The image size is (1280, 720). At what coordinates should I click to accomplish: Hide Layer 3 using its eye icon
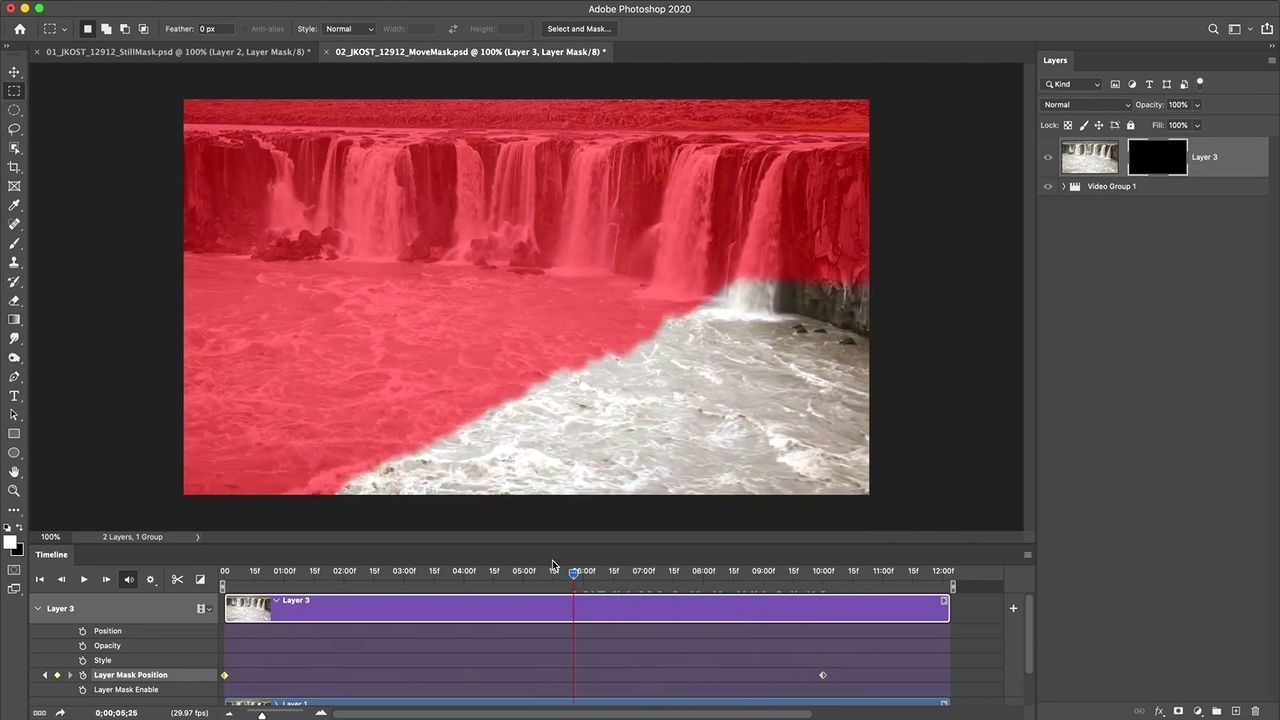point(1048,157)
